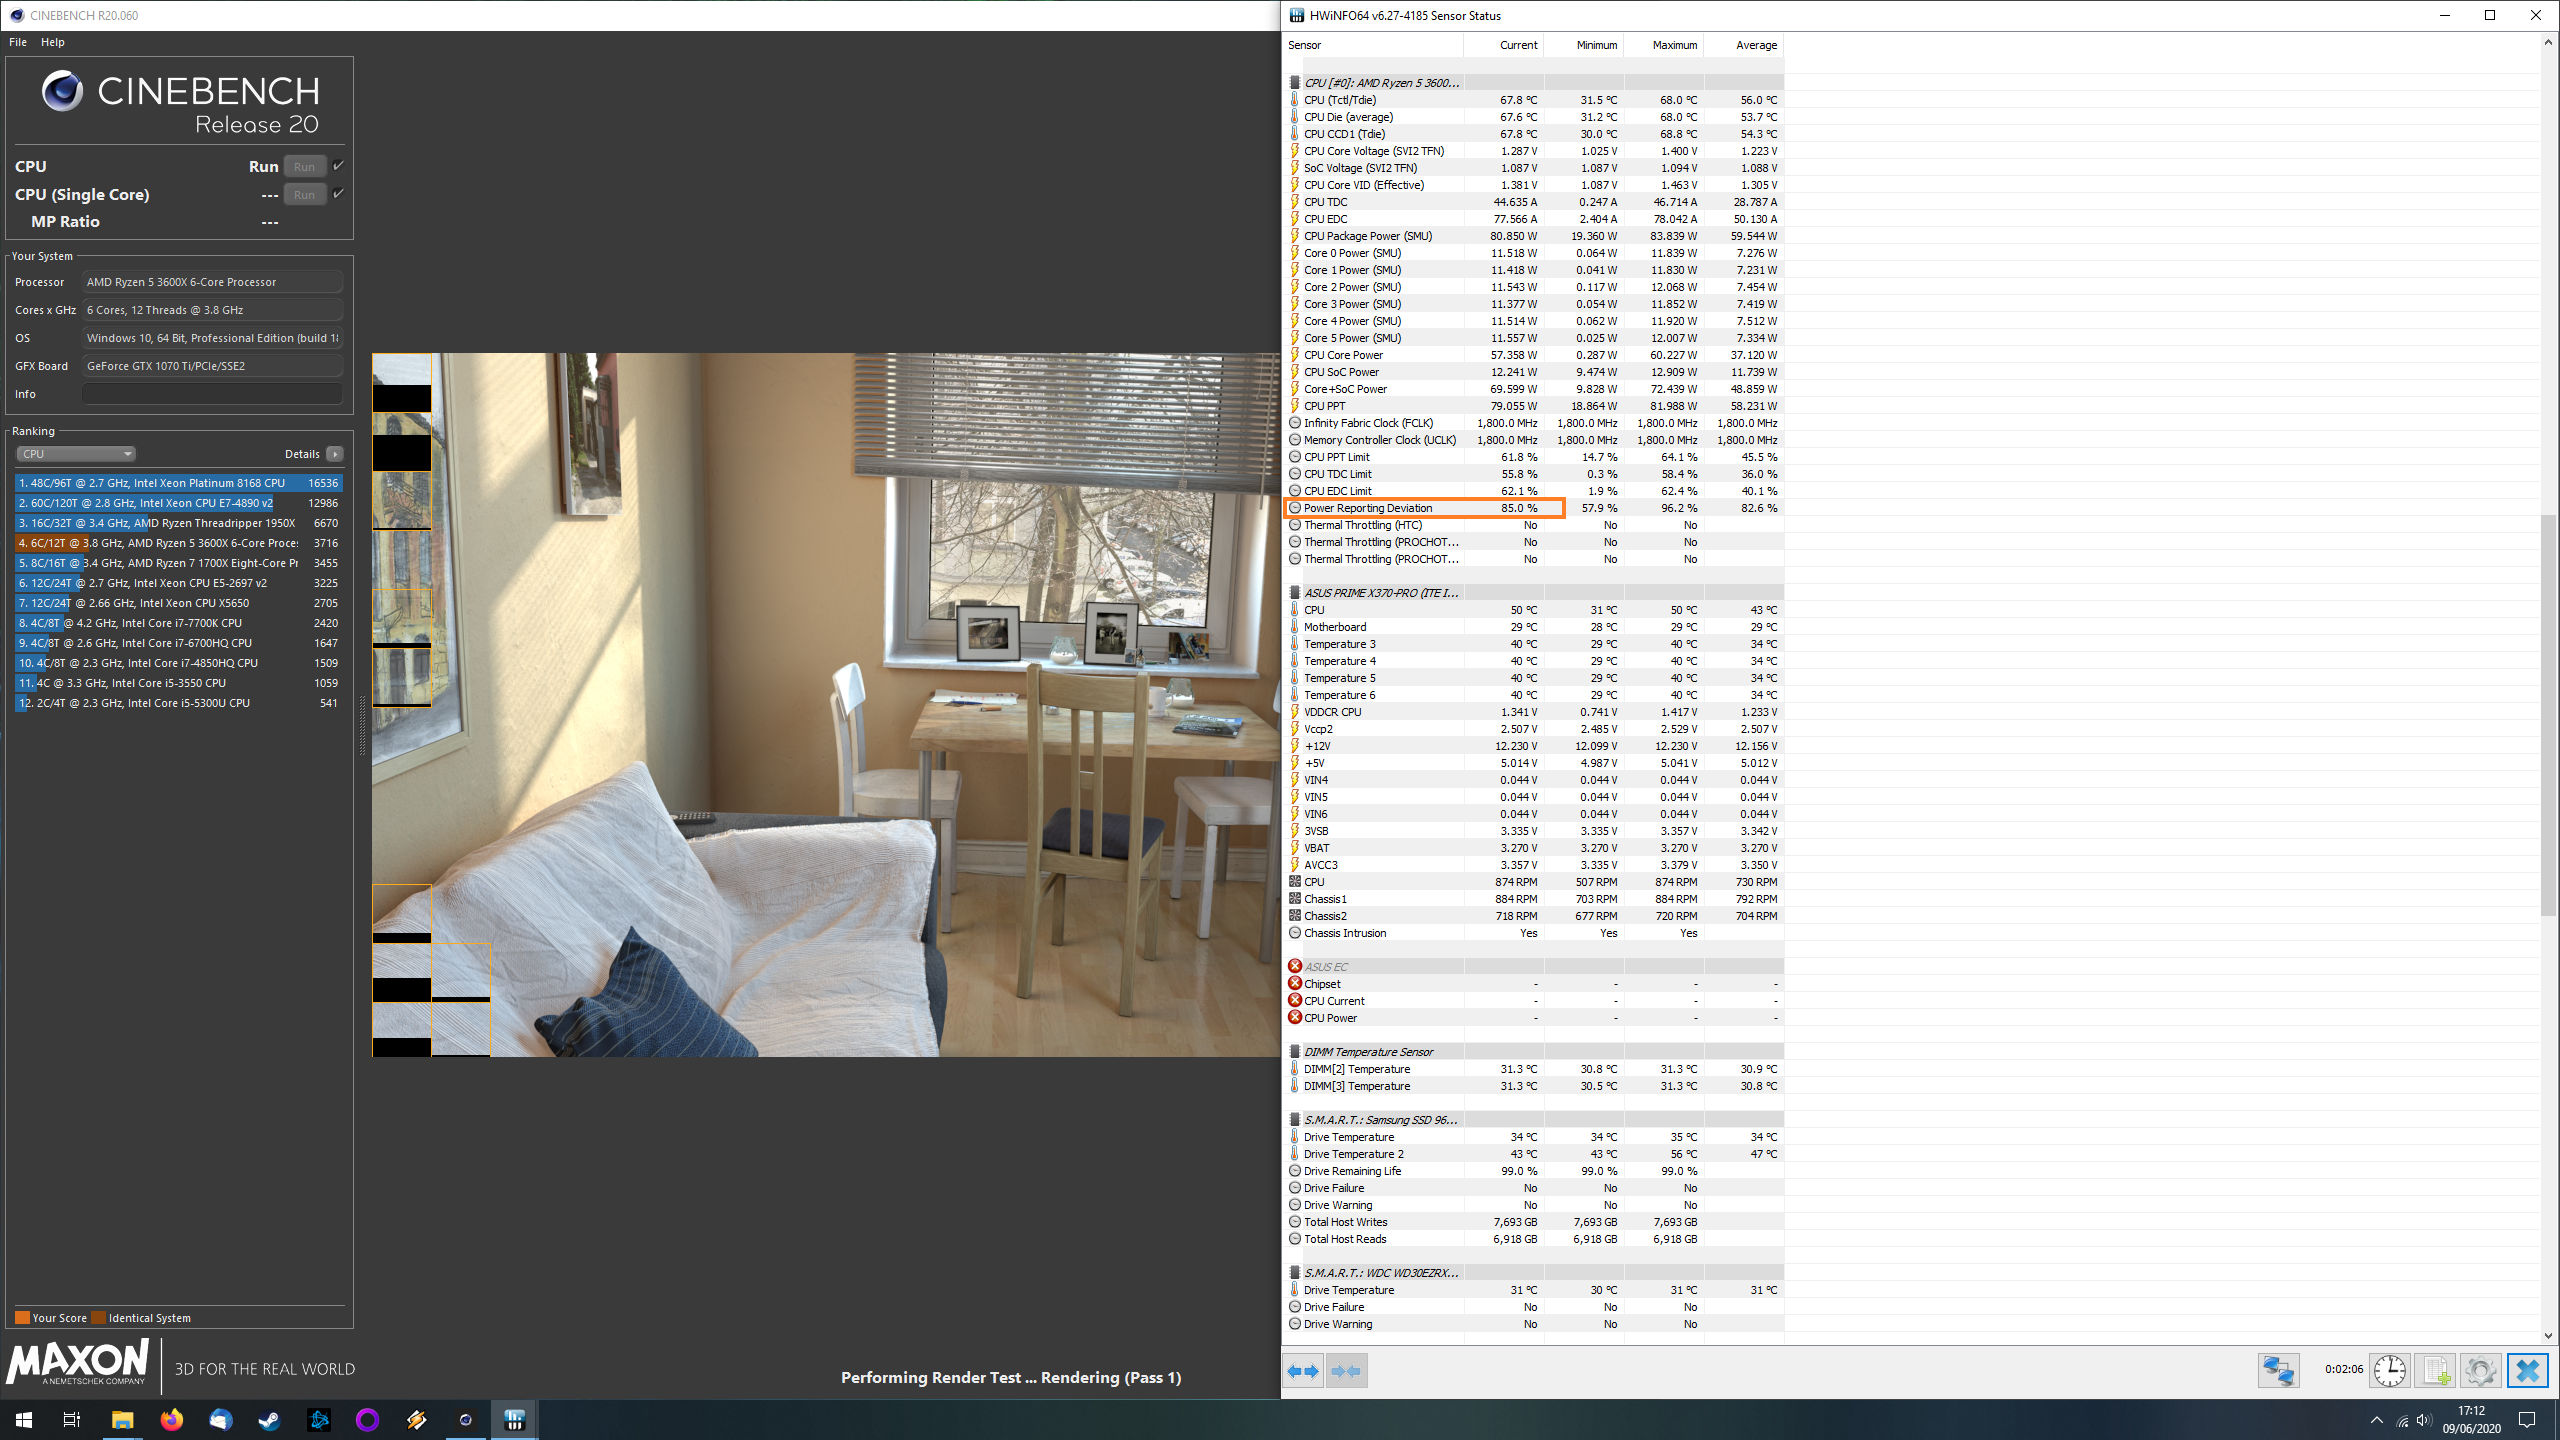Click the S.M.A.R.T.: WDC WD30EZRX group header
This screenshot has width=2560, height=1440.
click(x=1533, y=1273)
